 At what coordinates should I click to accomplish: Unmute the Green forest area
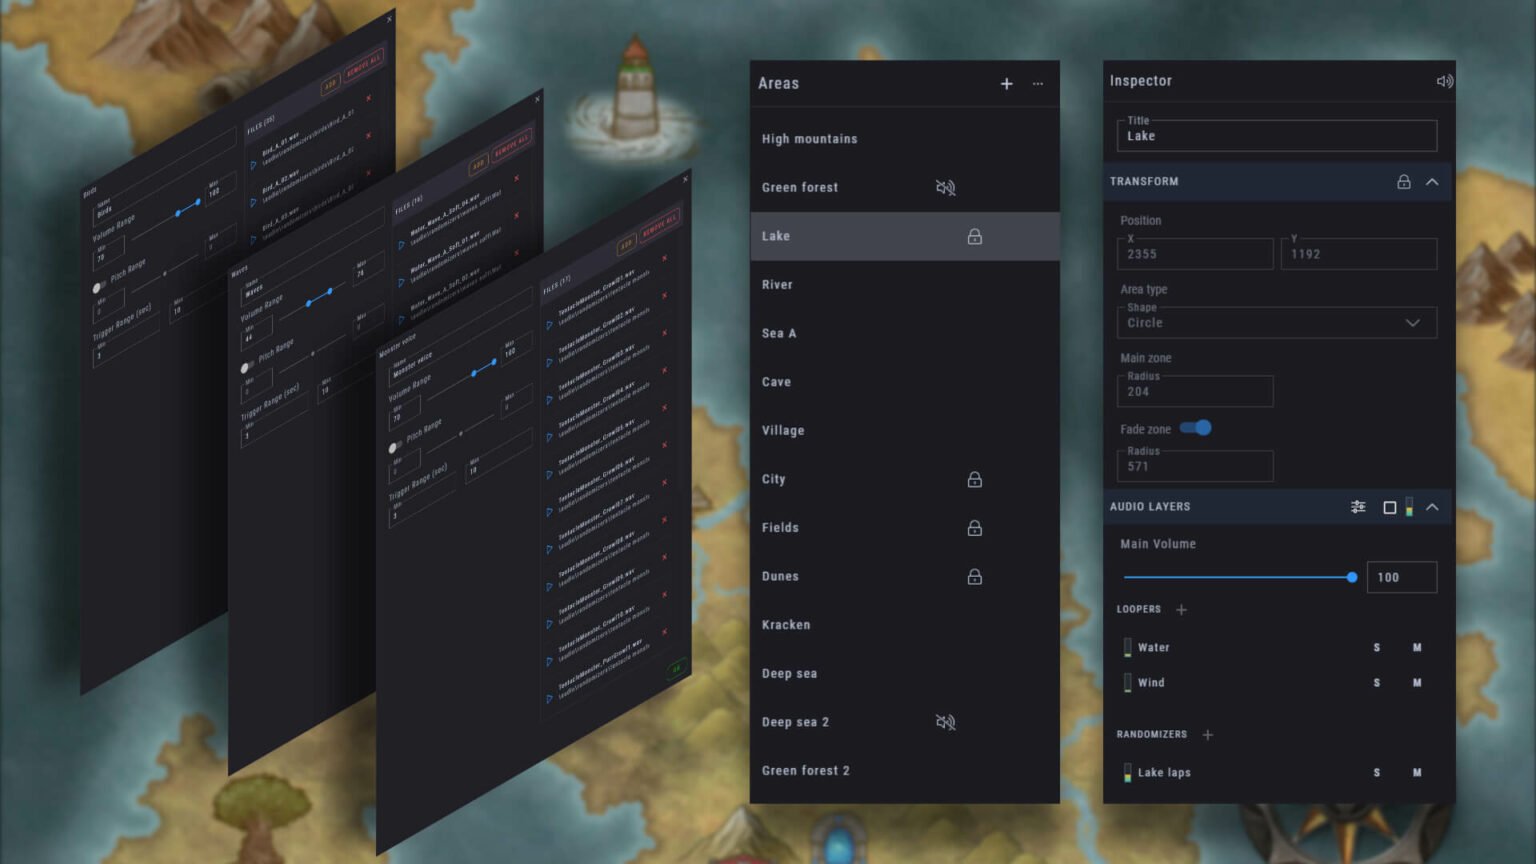(x=943, y=187)
